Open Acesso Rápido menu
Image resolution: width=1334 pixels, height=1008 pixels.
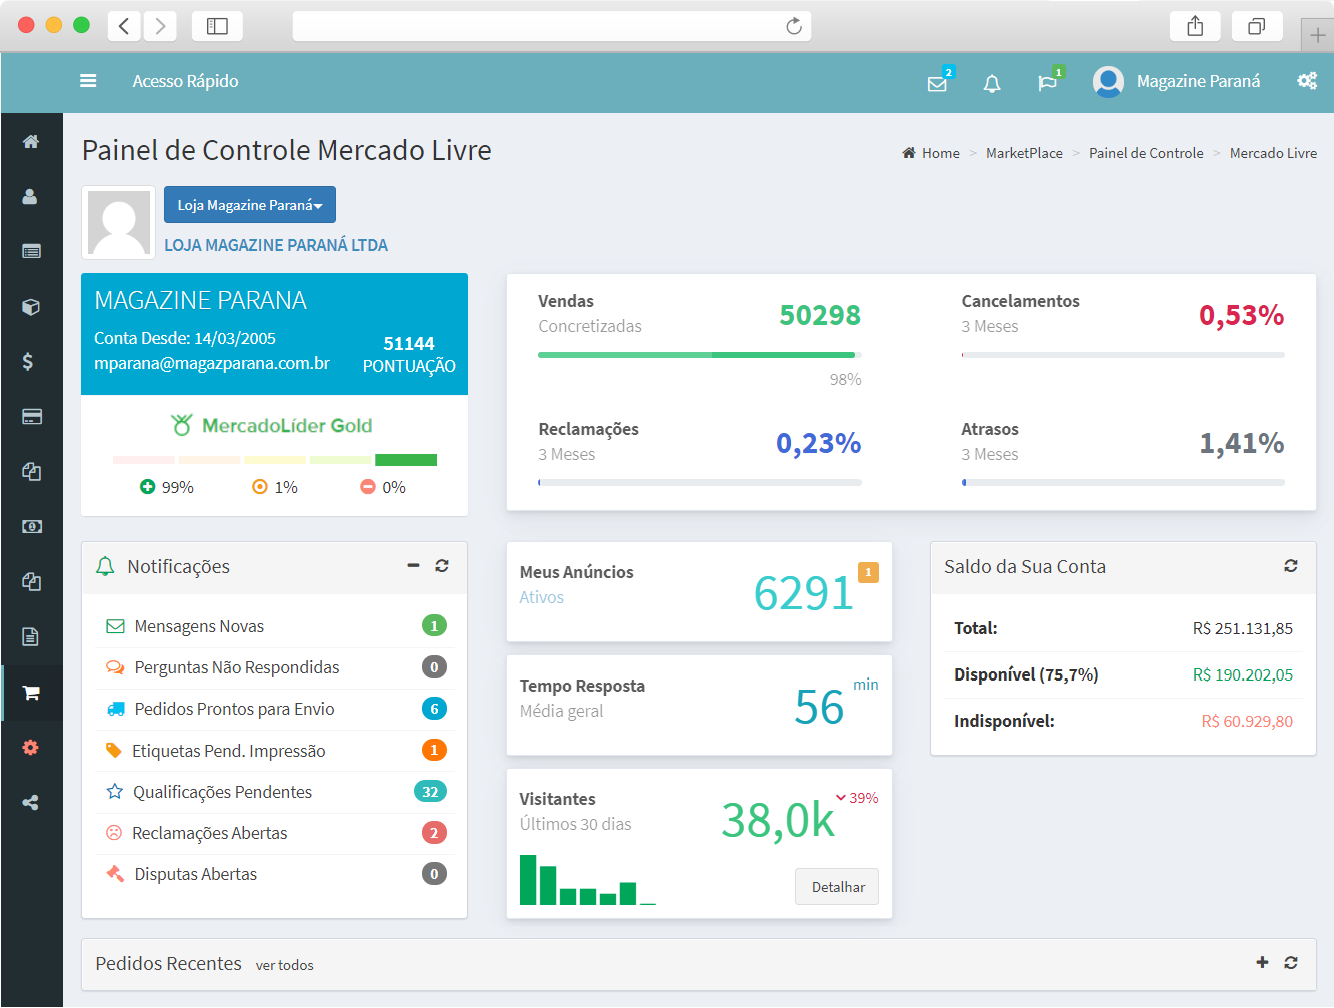click(185, 81)
